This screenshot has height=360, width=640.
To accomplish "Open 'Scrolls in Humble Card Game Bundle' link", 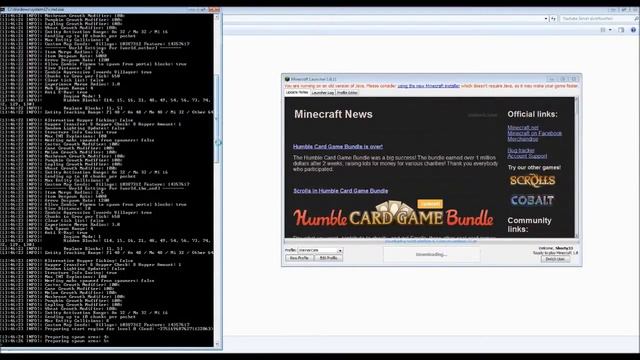I will 340,191.
